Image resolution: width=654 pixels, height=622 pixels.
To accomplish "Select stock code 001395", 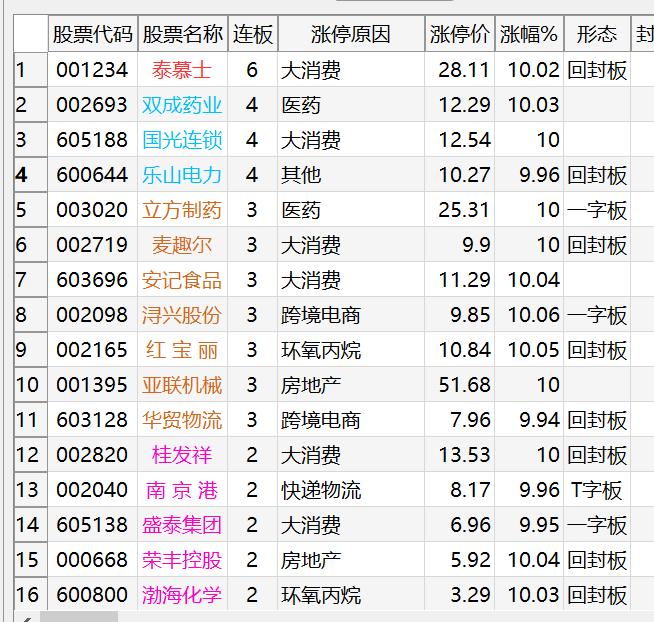I will pyautogui.click(x=92, y=385).
